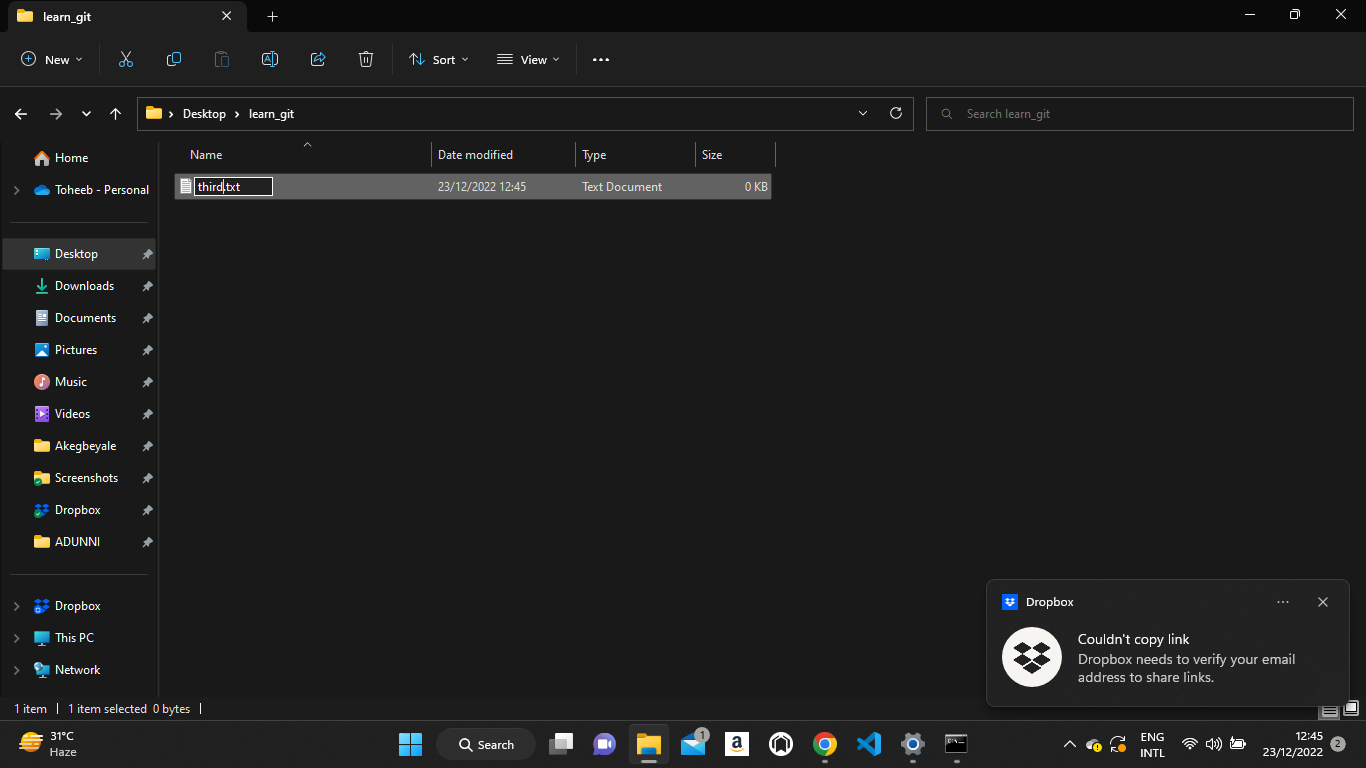The width and height of the screenshot is (1366, 768).
Task: Switch to large thumbnails view icon
Action: point(1351,709)
